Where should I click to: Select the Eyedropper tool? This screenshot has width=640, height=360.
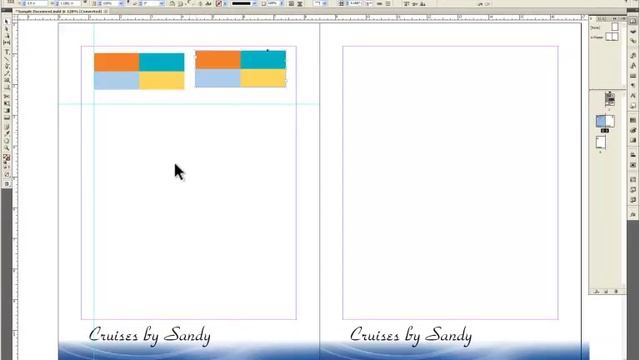tap(7, 134)
